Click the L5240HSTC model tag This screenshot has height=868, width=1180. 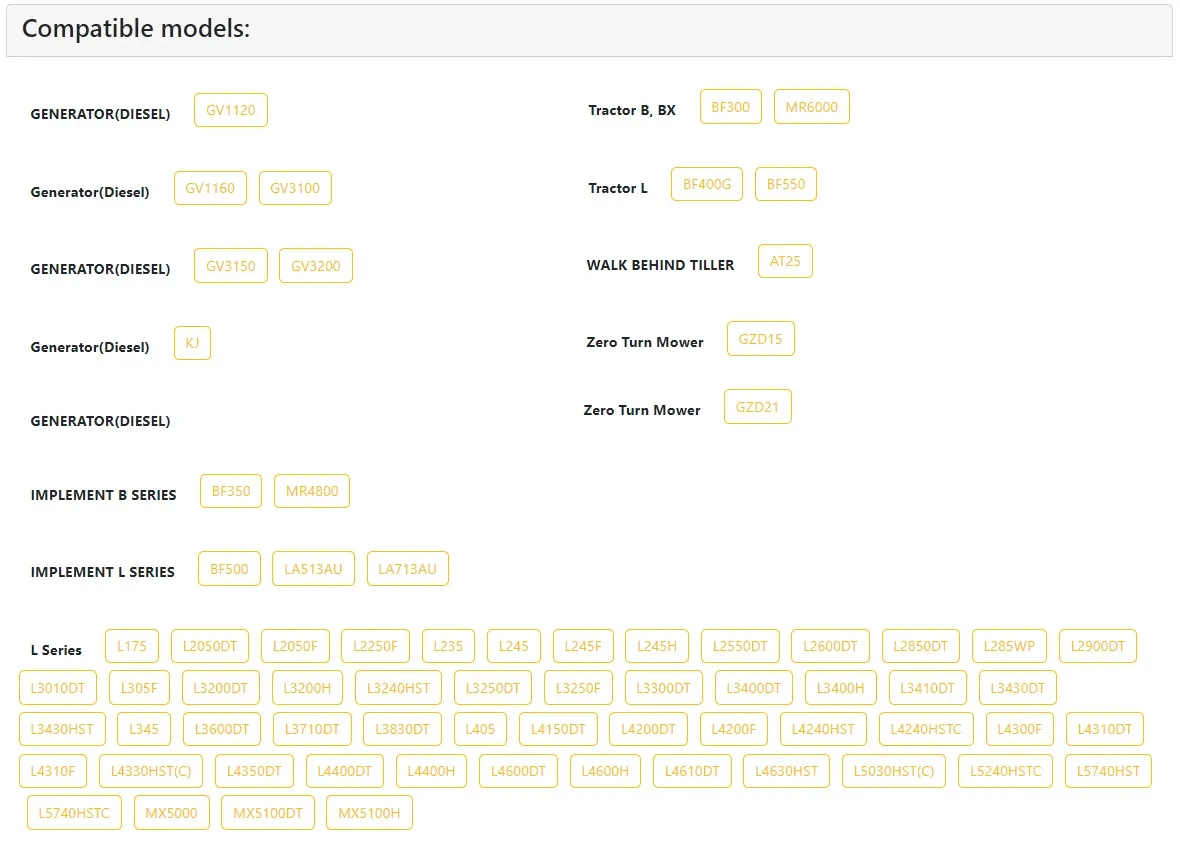click(1005, 771)
